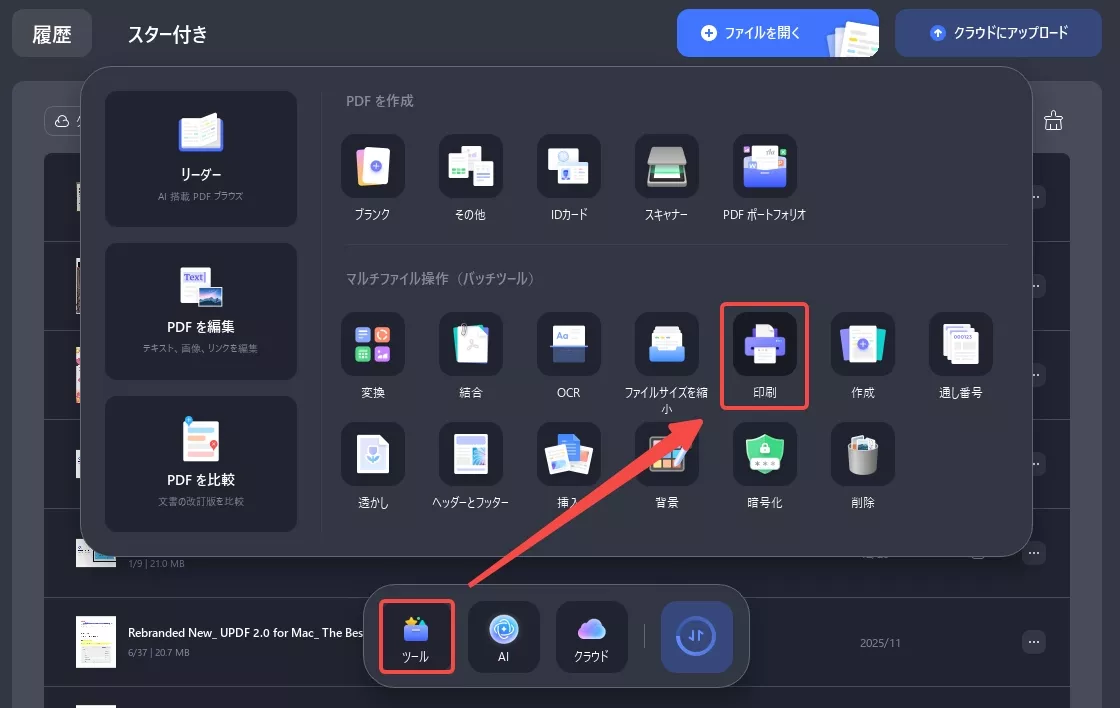The image size is (1120, 708).
Task: Open more options for Rebranded New_ UPDF 2.0 file
Action: pos(1035,641)
